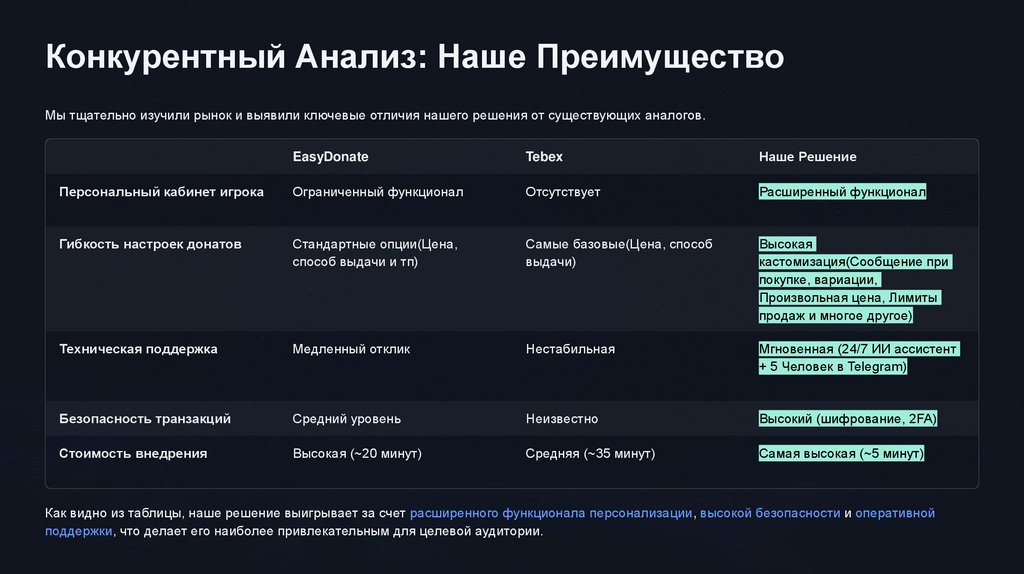Click row label 'Гибкость настроек донатов'
This screenshot has width=1024, height=574.
150,244
